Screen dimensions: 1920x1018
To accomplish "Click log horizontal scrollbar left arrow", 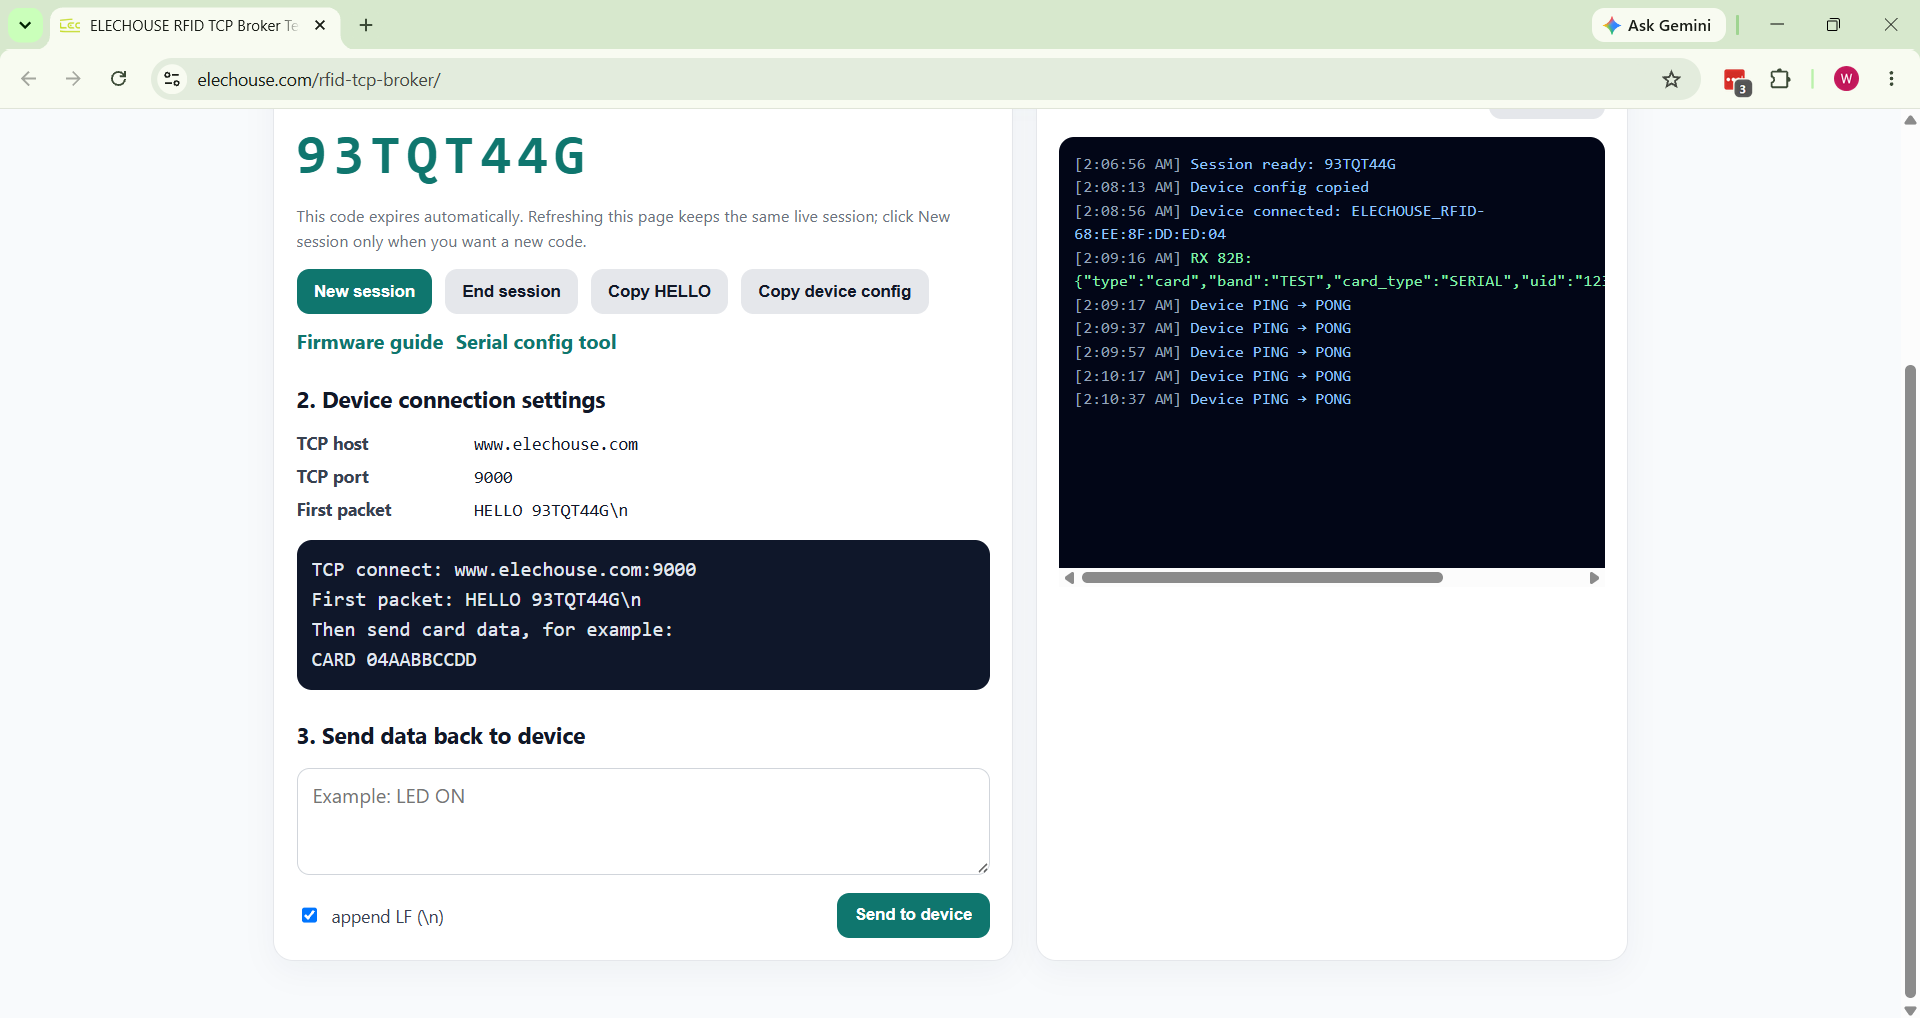I will point(1069,578).
